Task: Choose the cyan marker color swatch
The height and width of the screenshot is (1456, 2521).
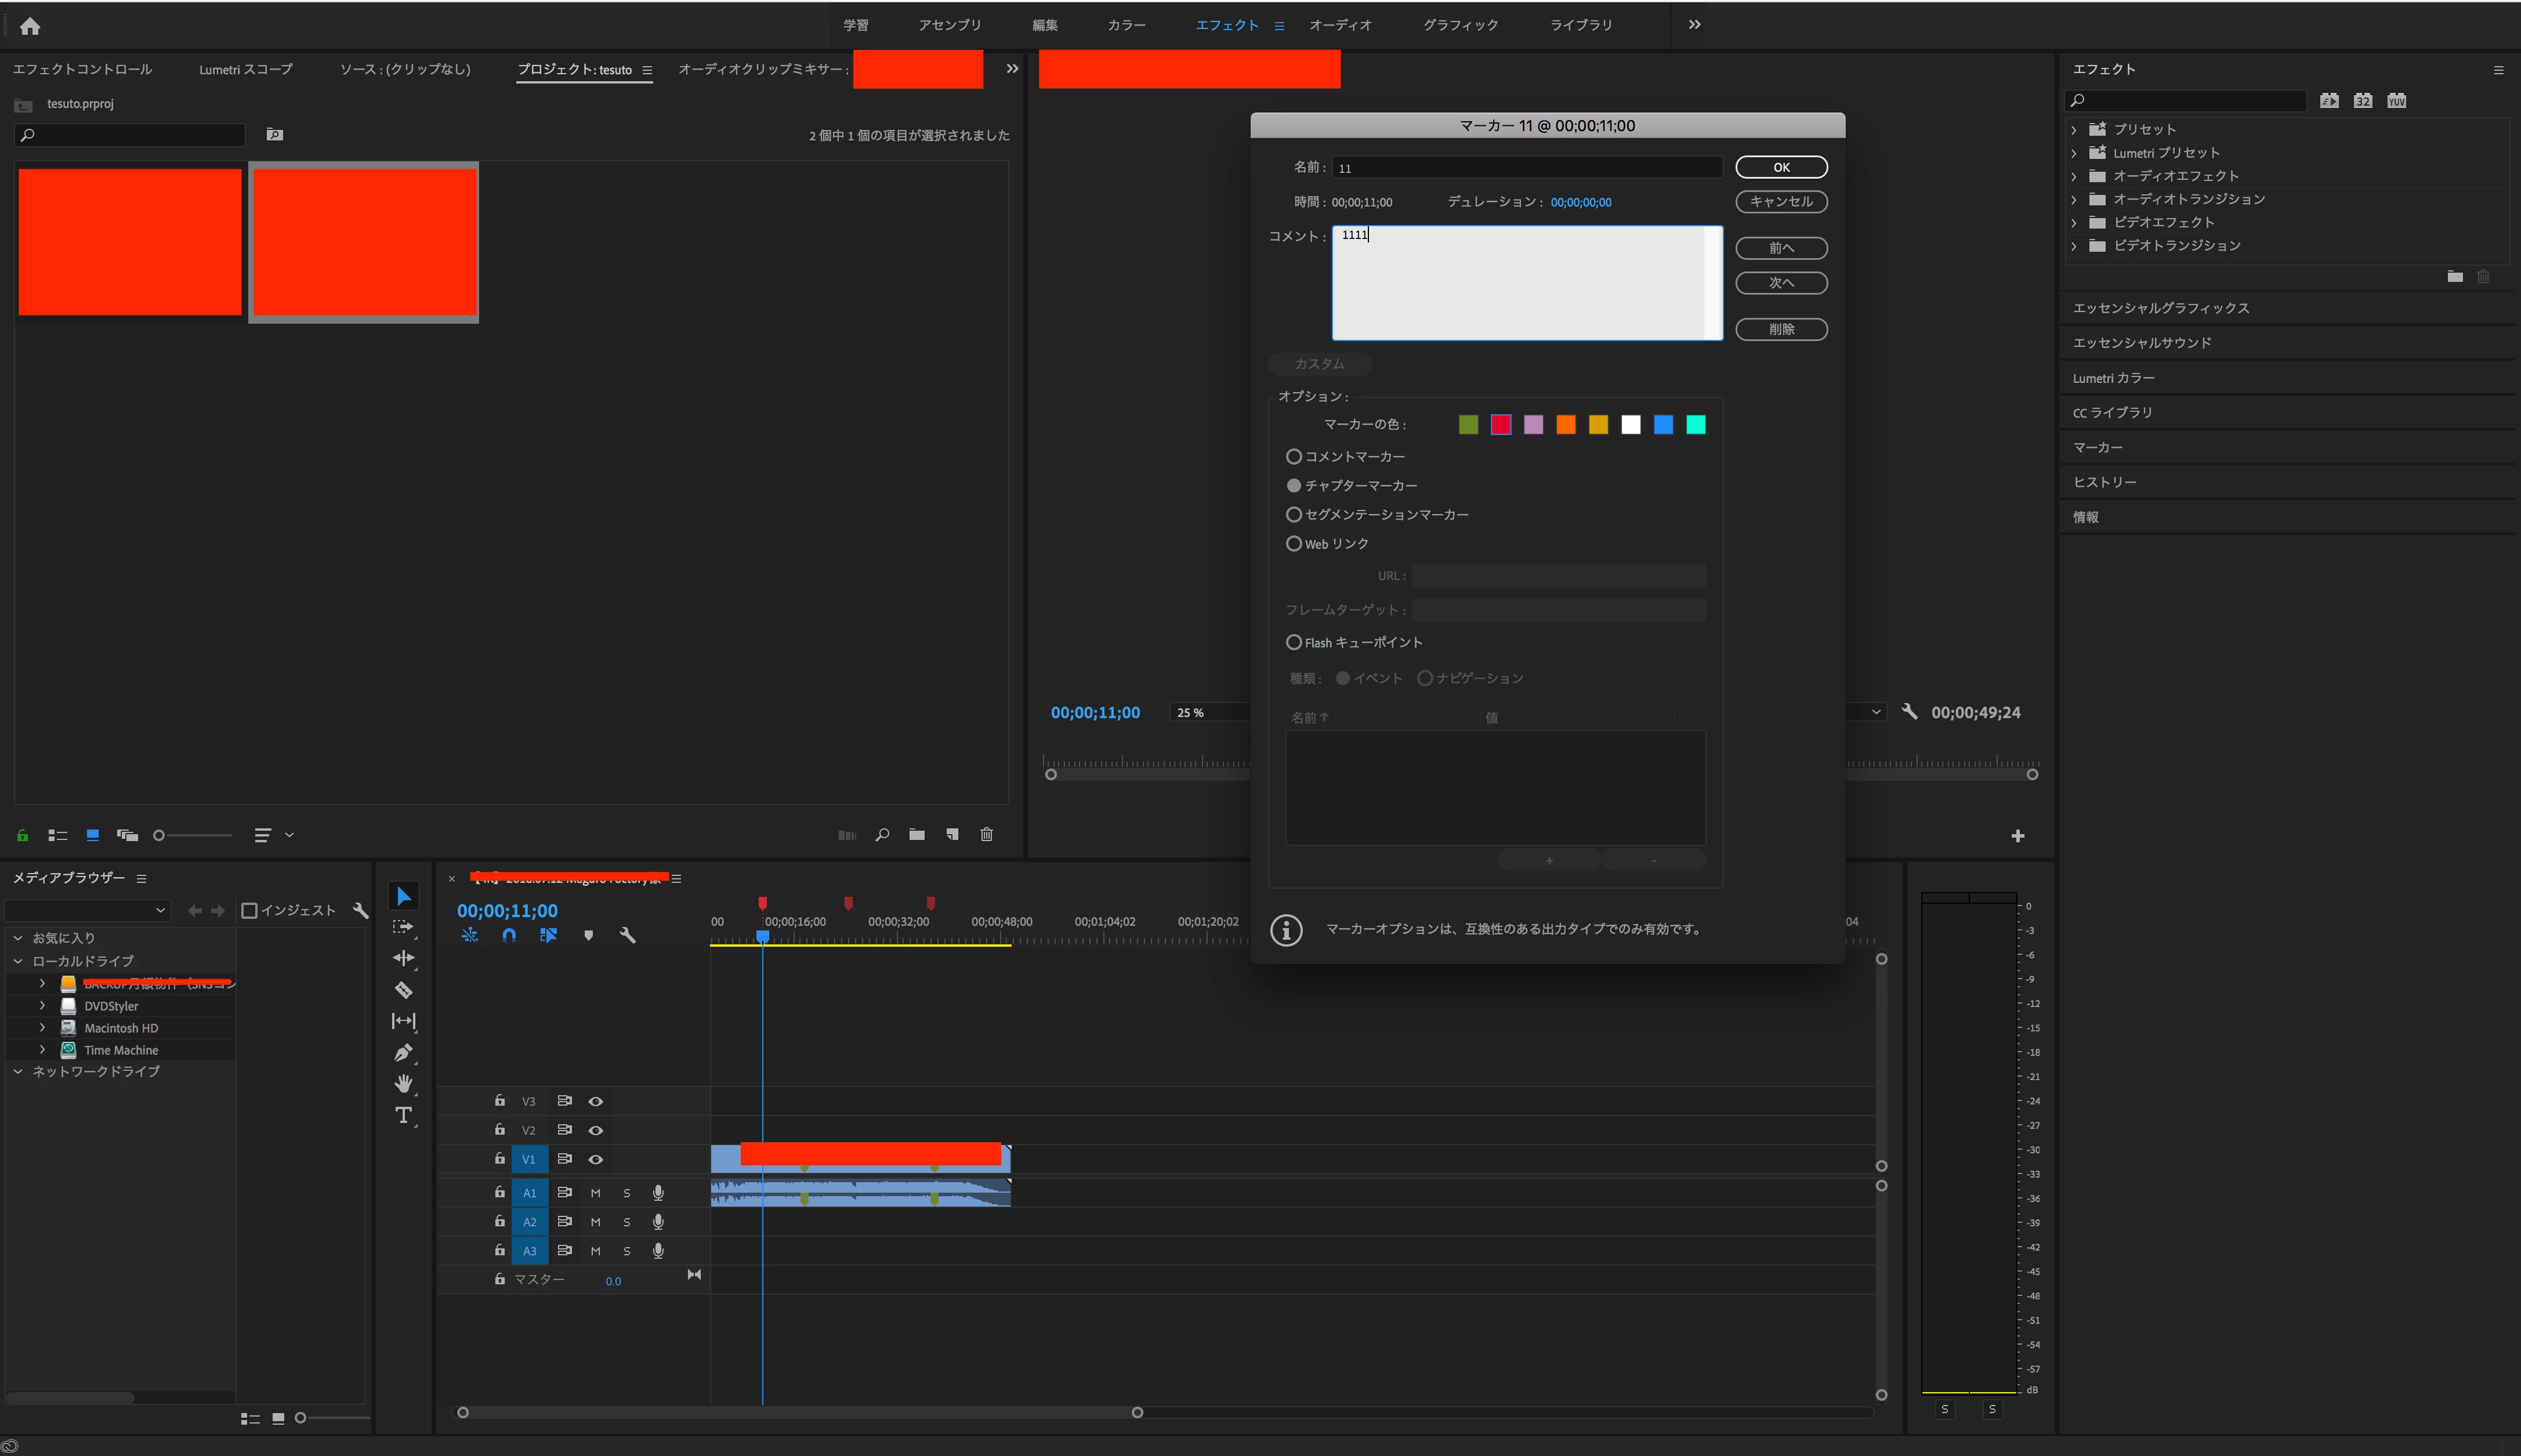Action: tap(1695, 425)
